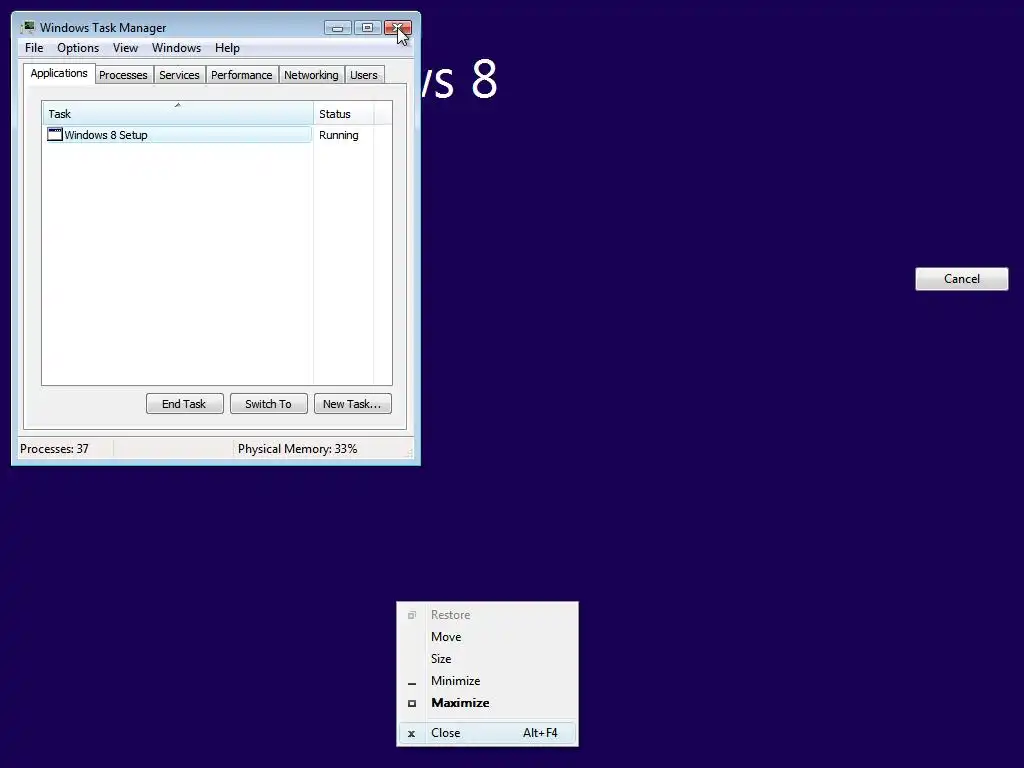Click the Processes: 37 status bar entry

pyautogui.click(x=54, y=449)
